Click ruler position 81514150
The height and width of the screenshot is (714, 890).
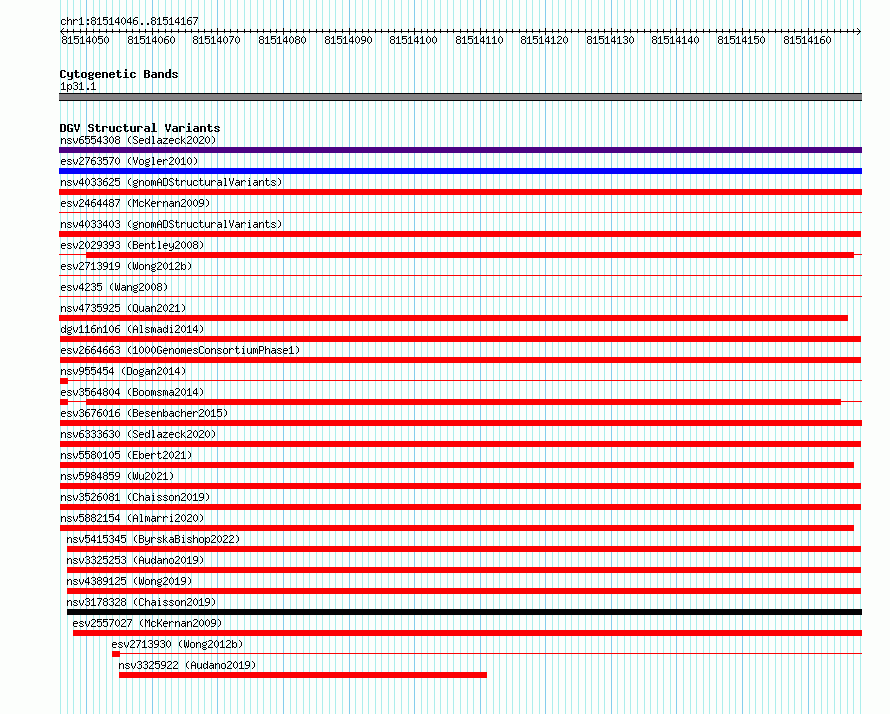pos(741,40)
